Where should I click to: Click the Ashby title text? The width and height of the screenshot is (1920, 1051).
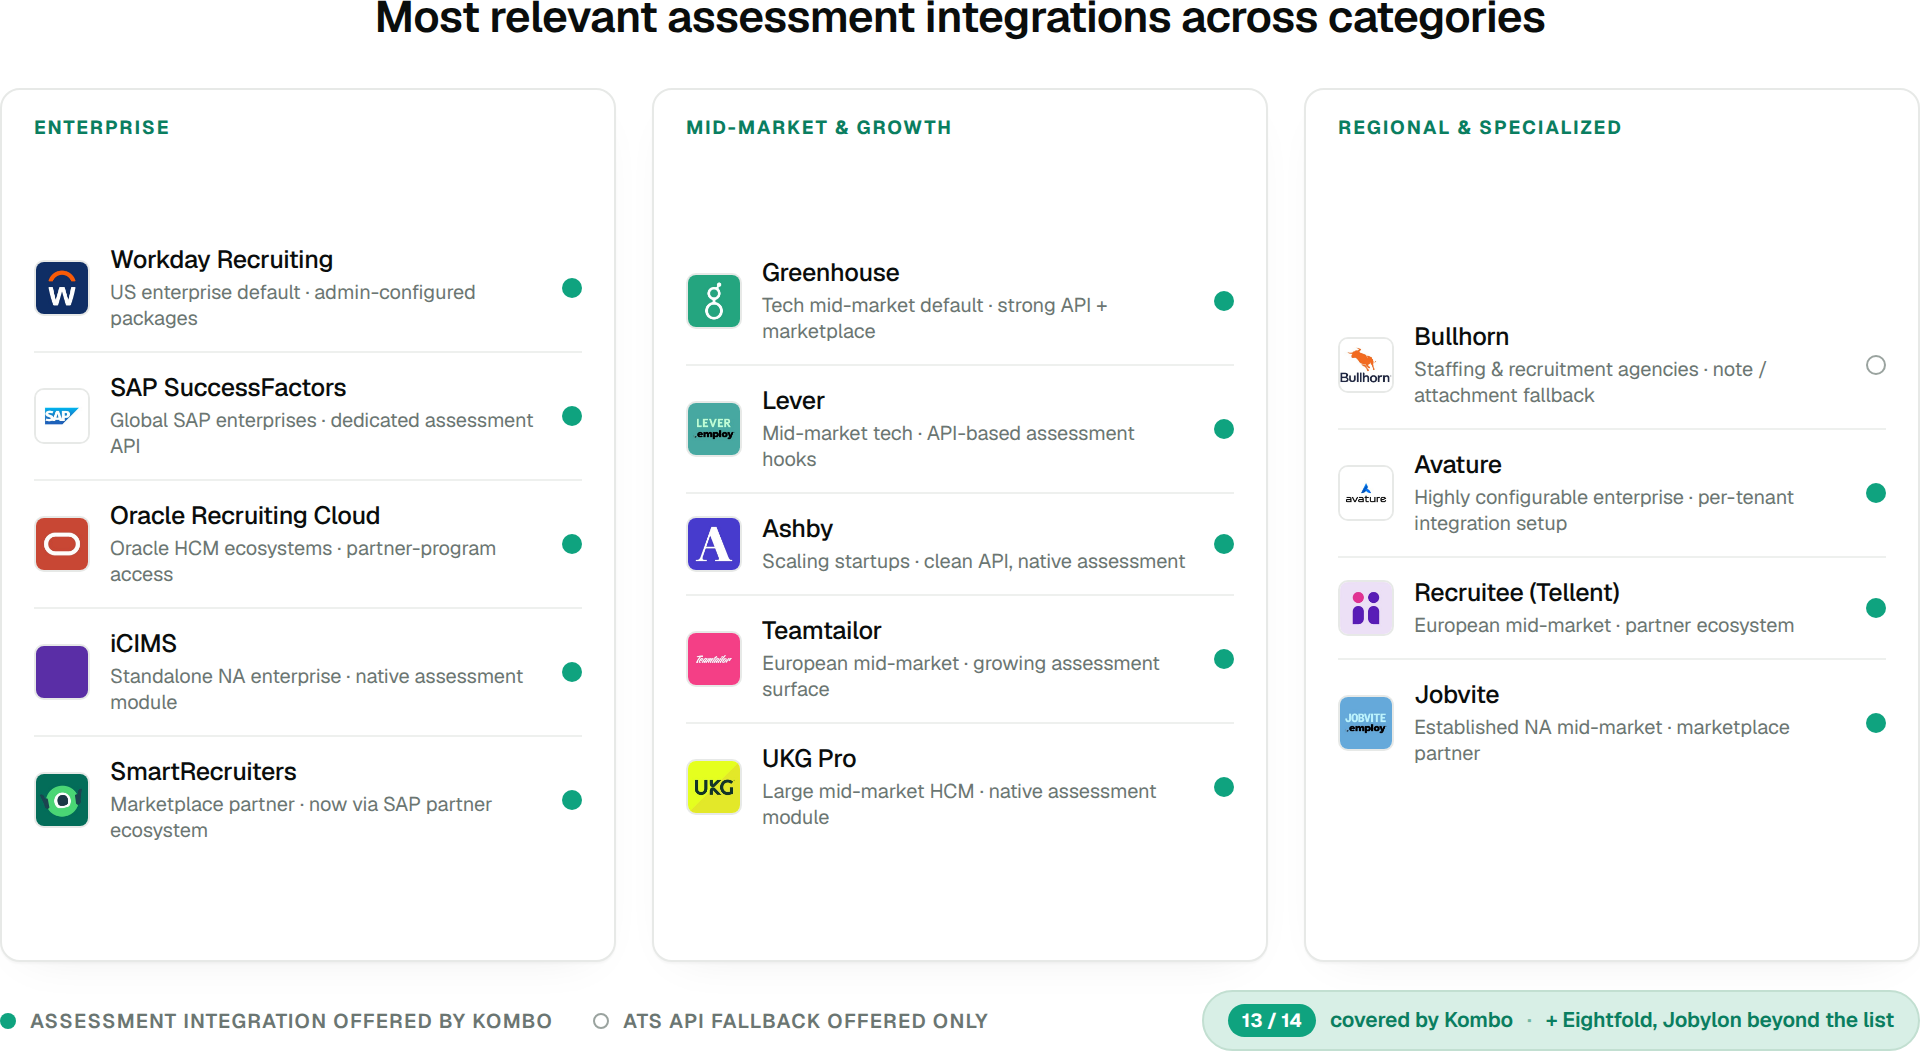(x=797, y=529)
